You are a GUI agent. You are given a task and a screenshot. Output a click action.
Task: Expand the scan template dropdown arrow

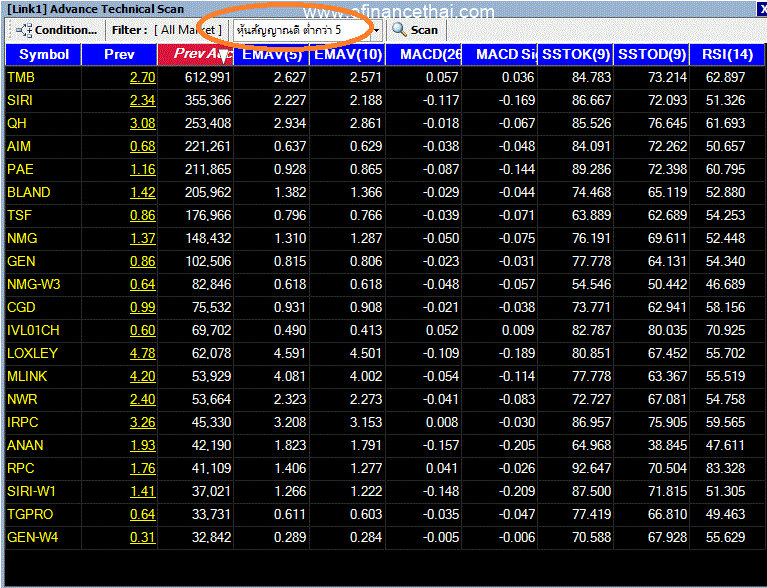click(376, 31)
